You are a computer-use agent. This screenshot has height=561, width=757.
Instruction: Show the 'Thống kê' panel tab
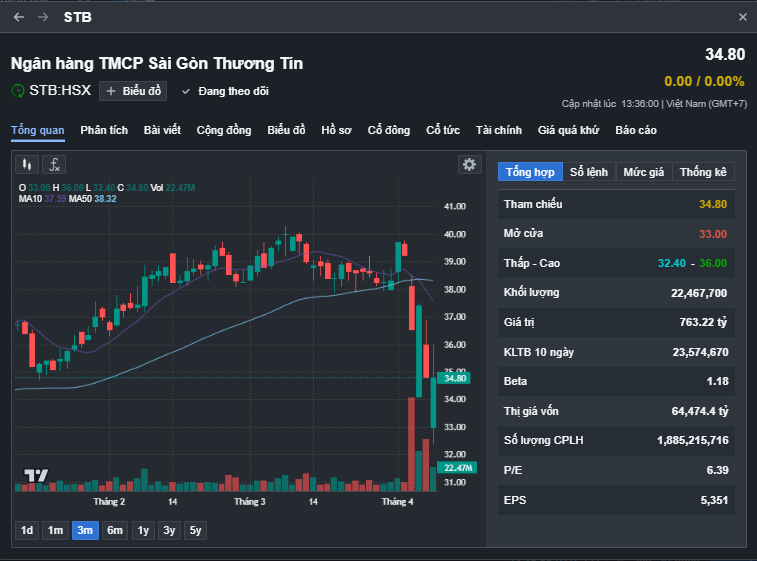coord(703,172)
